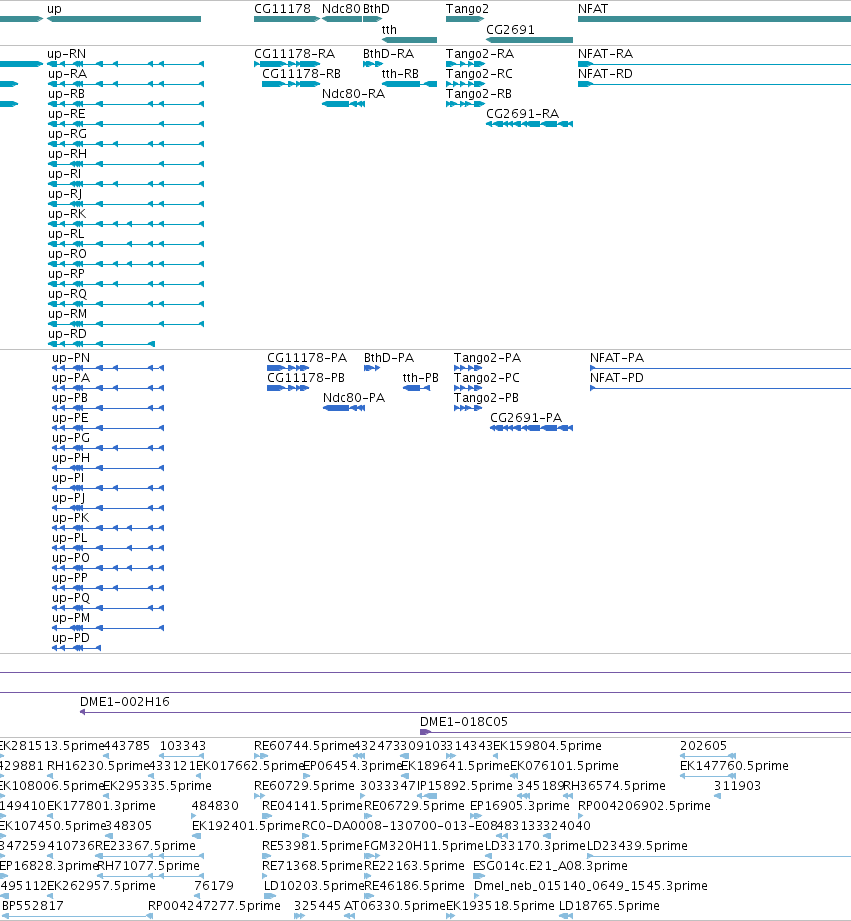Screen dimensions: 851x921
Task: Select the 202605 feature
Action: pos(708,757)
